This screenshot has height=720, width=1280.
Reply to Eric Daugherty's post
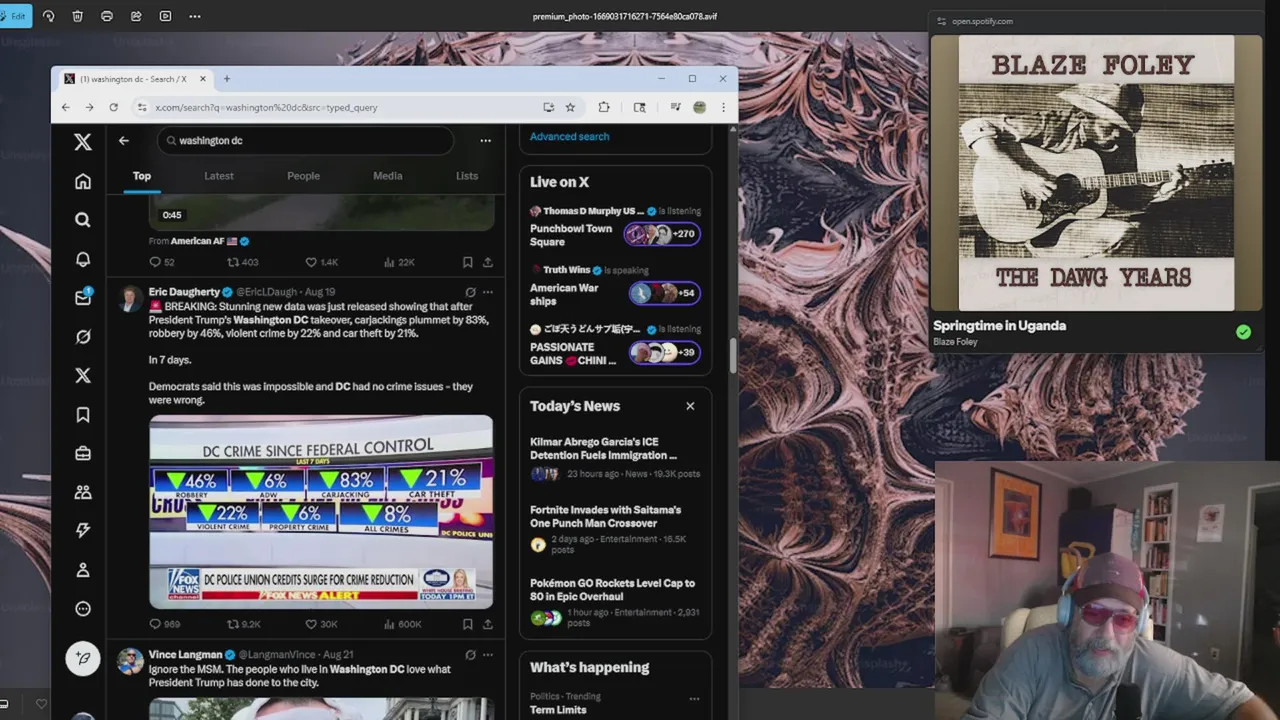coord(165,624)
